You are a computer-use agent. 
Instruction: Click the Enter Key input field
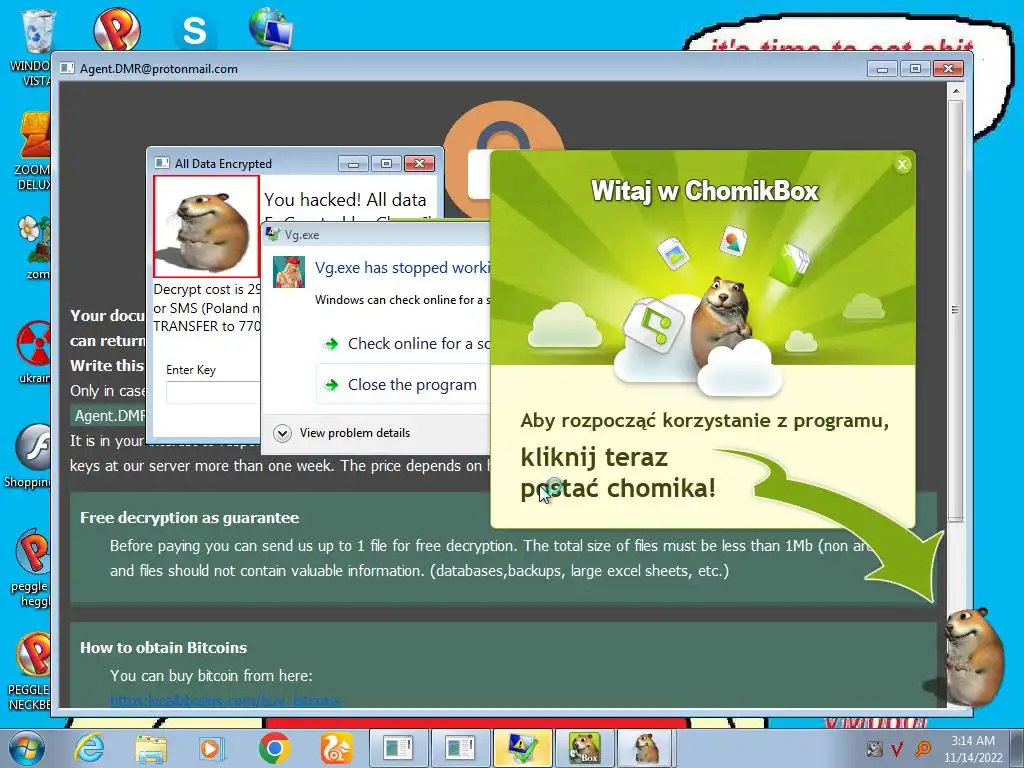[x=214, y=392]
